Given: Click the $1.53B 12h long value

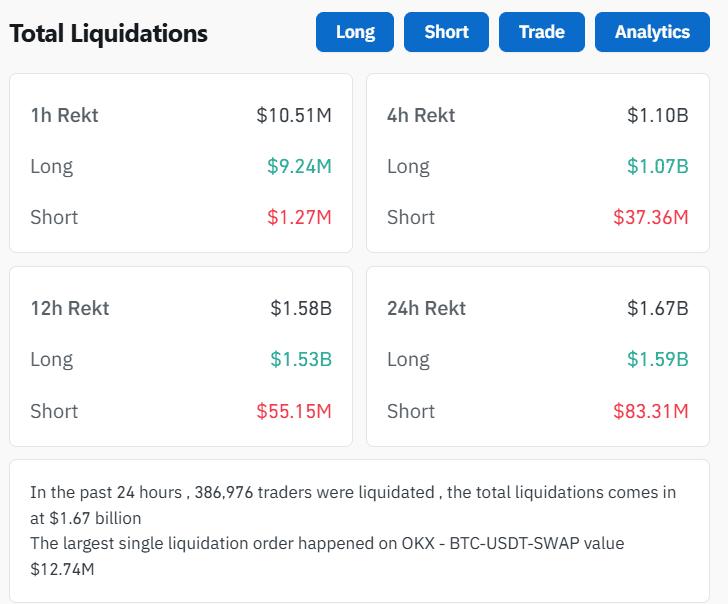Looking at the screenshot, I should pos(300,359).
